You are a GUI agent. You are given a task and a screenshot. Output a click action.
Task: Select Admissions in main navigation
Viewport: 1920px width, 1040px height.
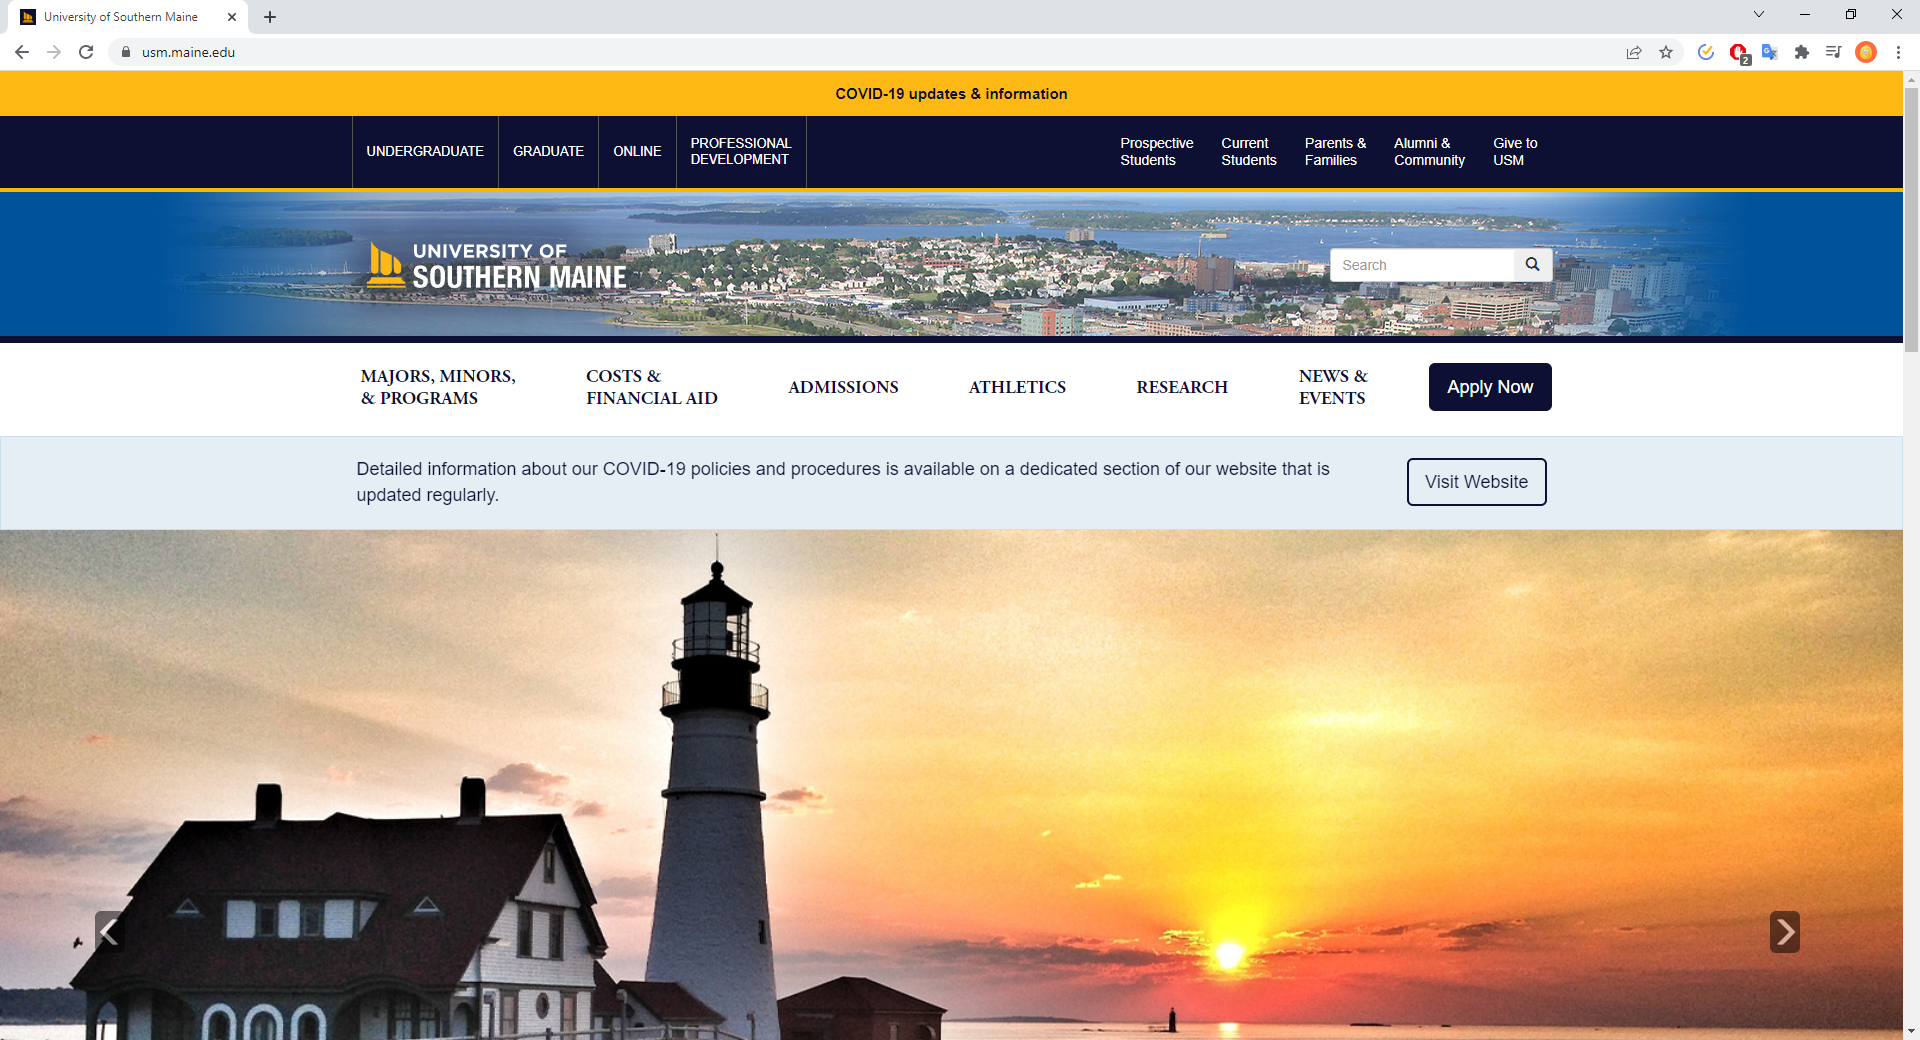tap(843, 387)
